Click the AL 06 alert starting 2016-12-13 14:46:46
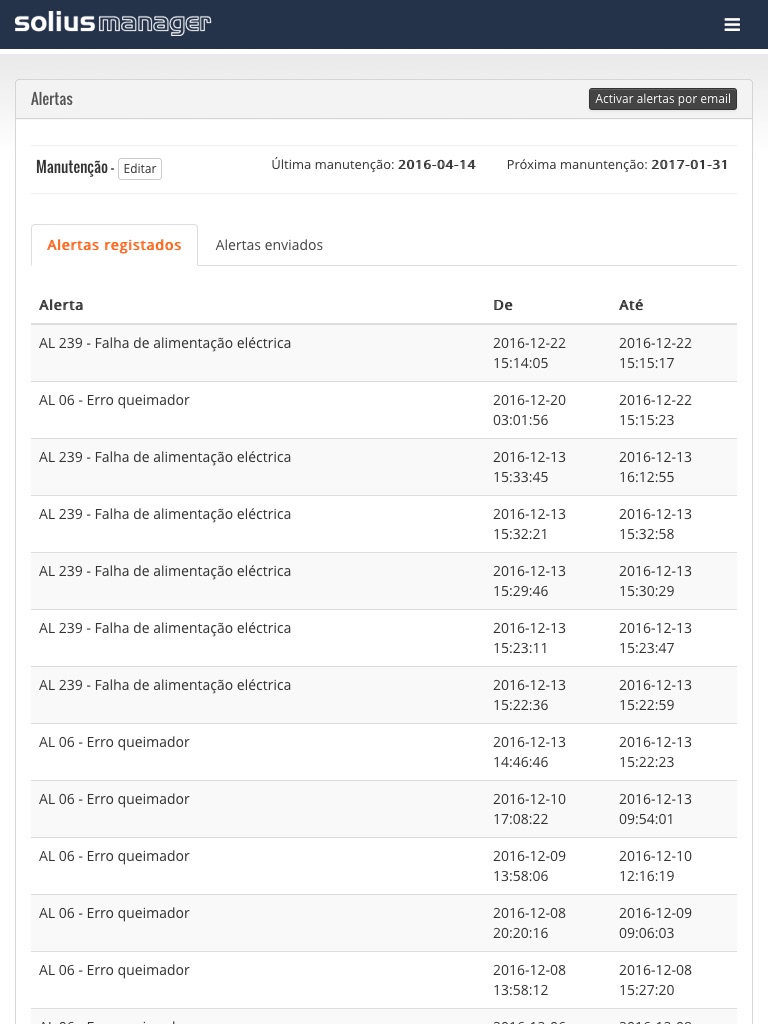The height and width of the screenshot is (1024, 768). [114, 743]
